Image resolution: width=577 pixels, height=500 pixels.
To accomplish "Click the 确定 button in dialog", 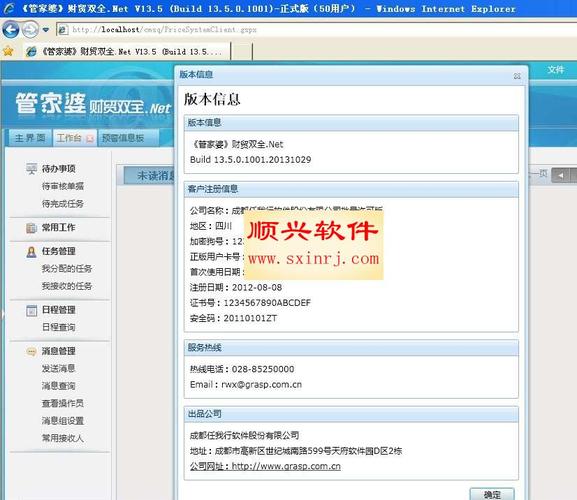I will coord(492,494).
